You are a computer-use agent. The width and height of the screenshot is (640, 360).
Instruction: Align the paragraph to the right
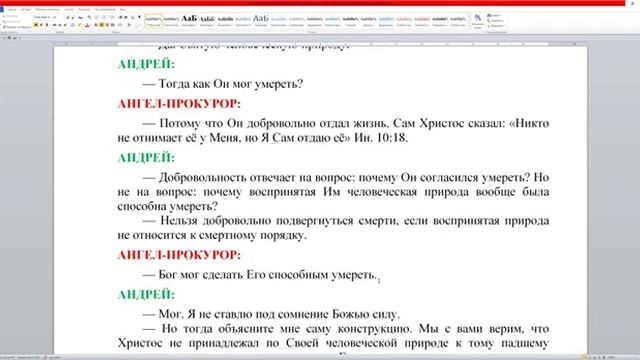pos(107,25)
